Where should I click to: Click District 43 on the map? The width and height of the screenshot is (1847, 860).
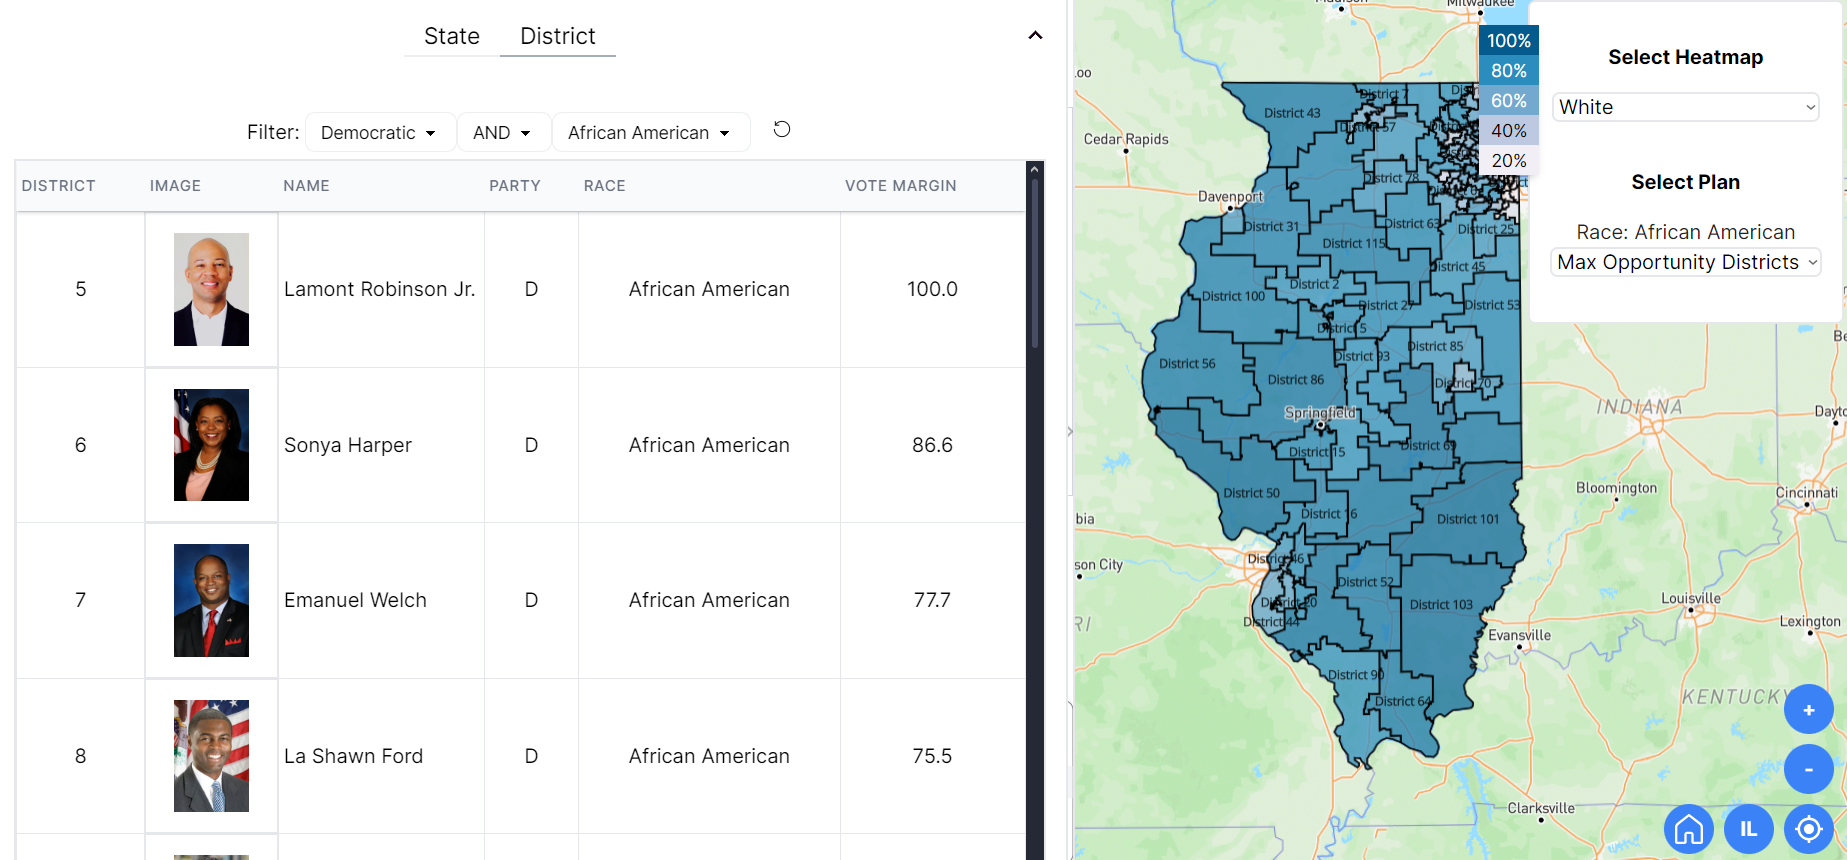click(x=1292, y=113)
